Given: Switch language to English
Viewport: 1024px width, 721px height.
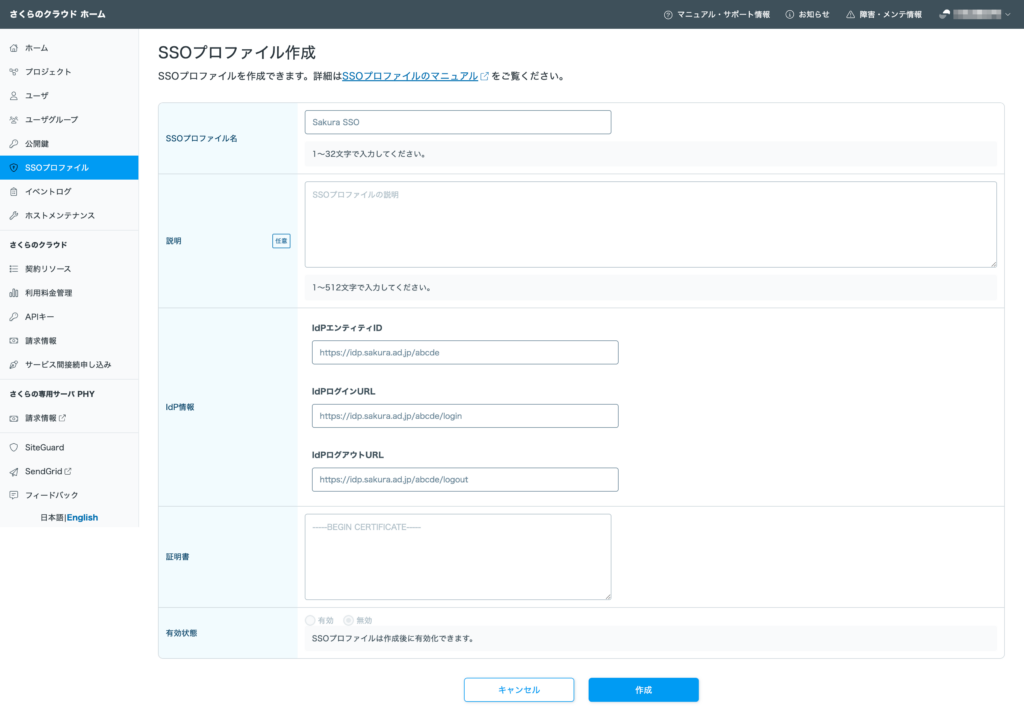Looking at the screenshot, I should coord(82,518).
